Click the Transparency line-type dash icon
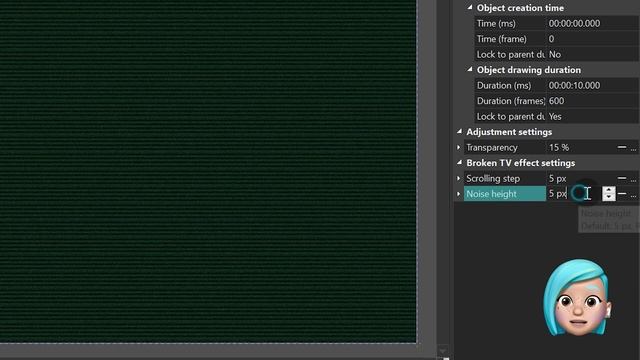The height and width of the screenshot is (360, 640). pyautogui.click(x=622, y=147)
